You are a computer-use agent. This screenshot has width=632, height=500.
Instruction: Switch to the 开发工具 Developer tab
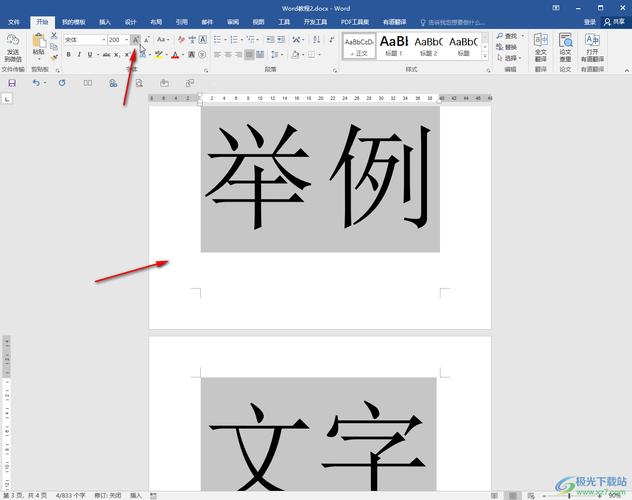316,22
